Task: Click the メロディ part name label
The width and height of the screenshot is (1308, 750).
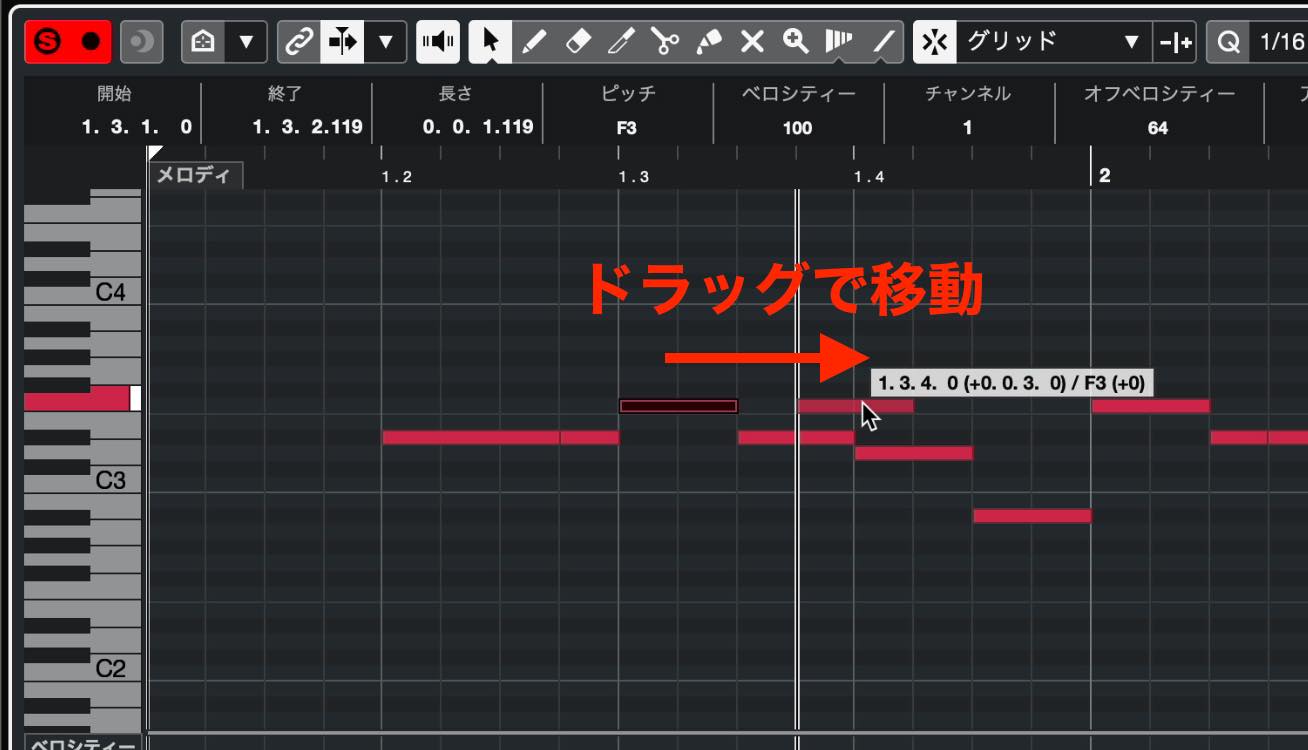Action: (195, 176)
